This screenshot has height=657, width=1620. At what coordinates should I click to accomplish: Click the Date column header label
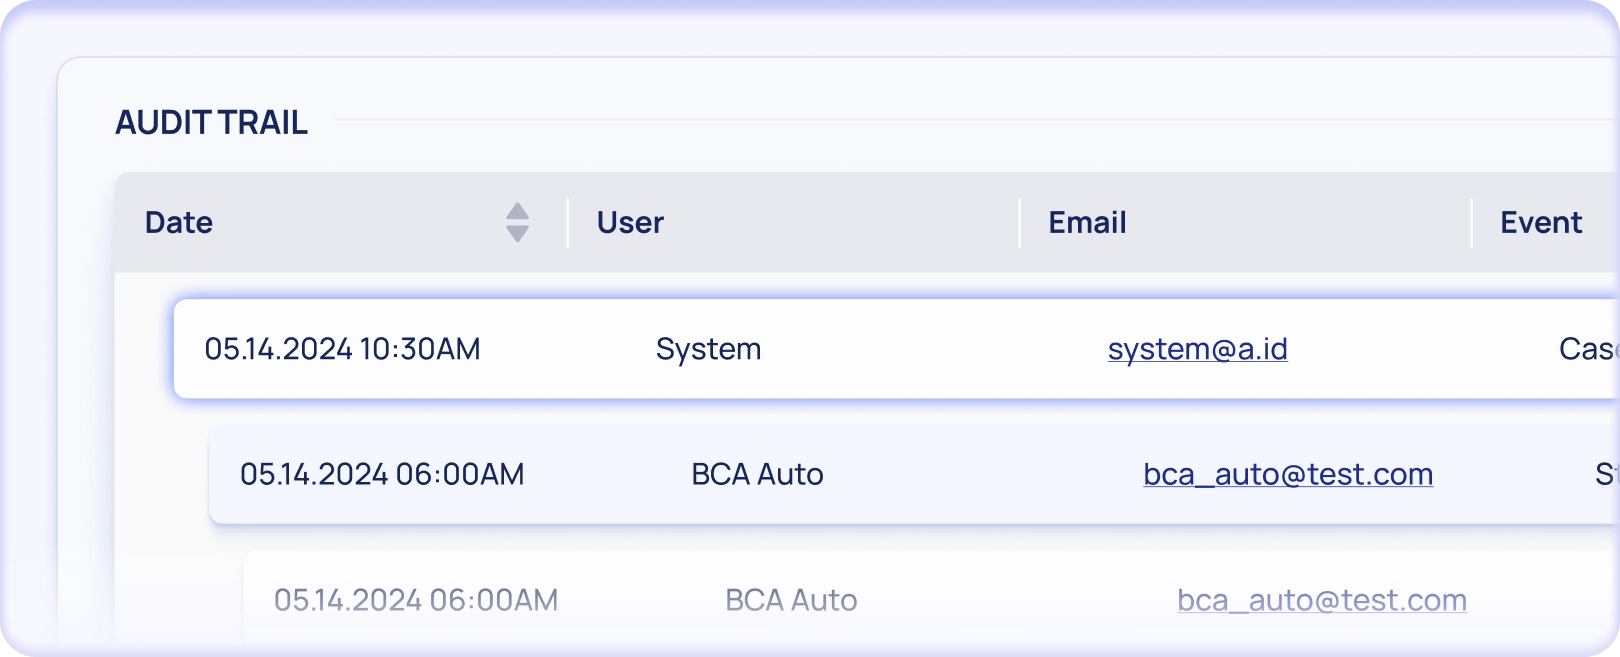[179, 222]
